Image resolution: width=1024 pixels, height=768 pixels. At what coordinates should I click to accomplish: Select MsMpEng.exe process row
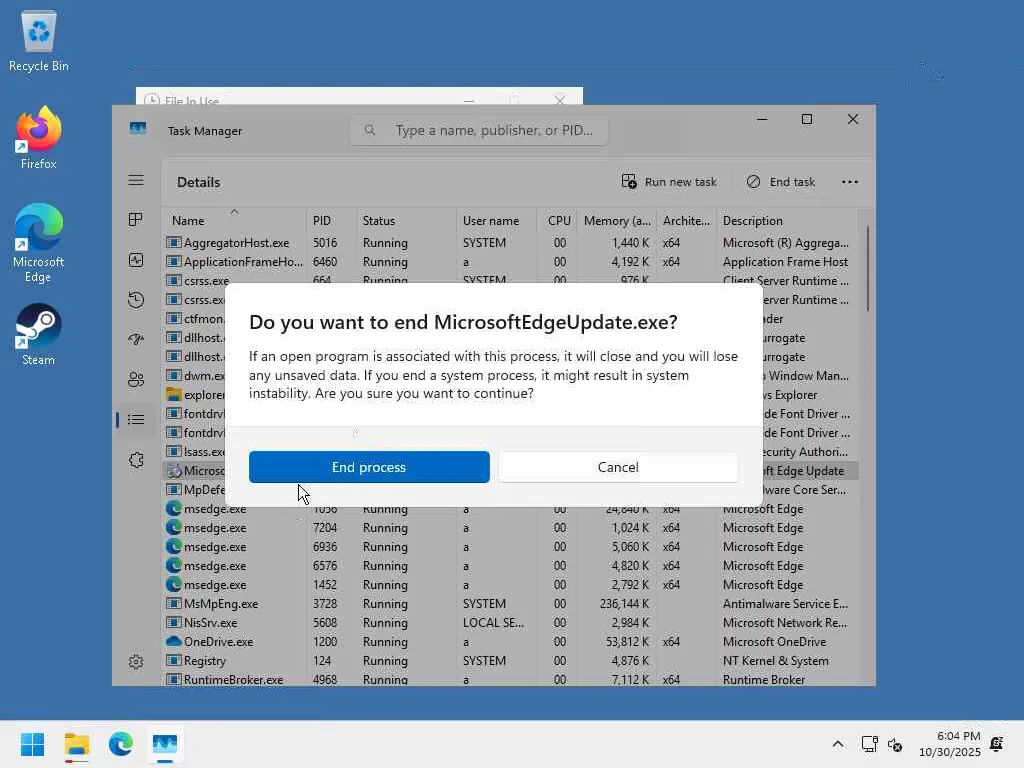[x=511, y=604]
